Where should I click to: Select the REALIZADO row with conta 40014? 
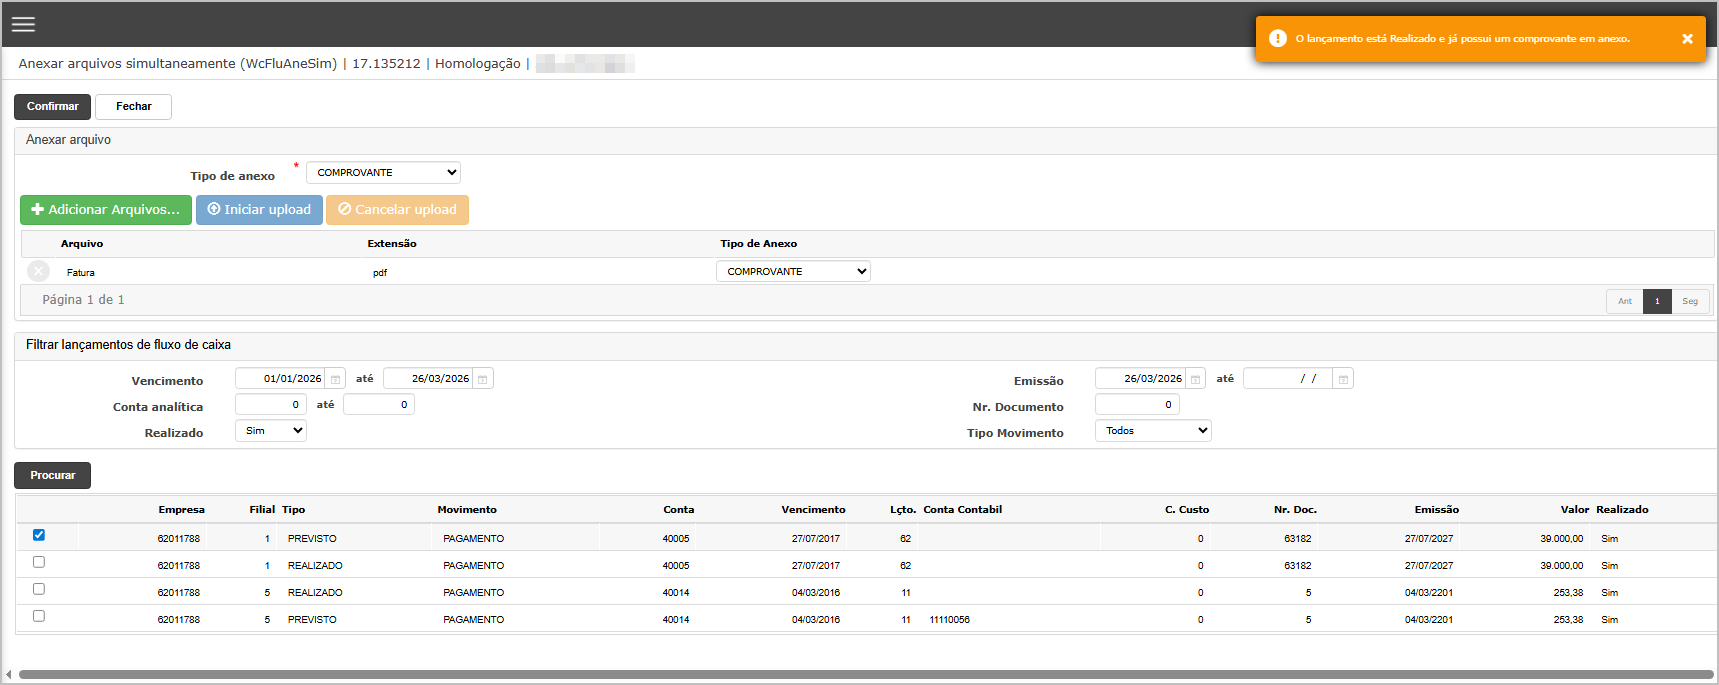coord(39,589)
